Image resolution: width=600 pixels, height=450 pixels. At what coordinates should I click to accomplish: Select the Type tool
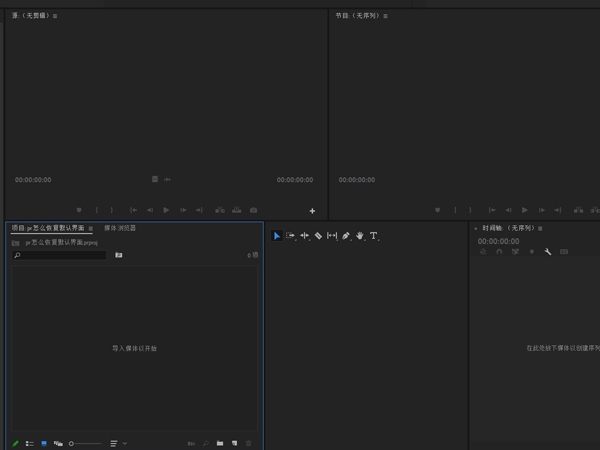point(373,236)
